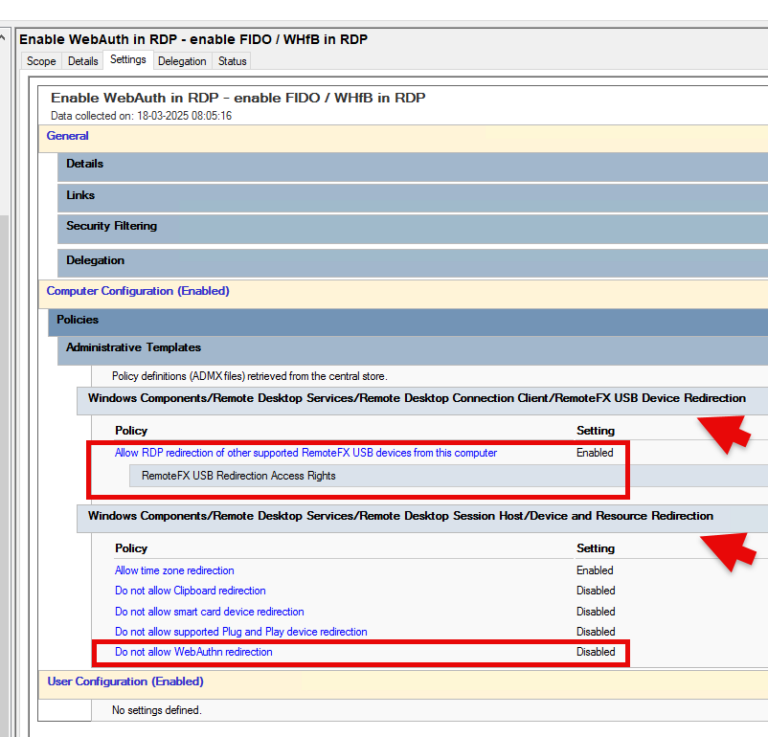Collapse User Configuration (Enabled) section
The image size is (768, 737).
tap(125, 682)
